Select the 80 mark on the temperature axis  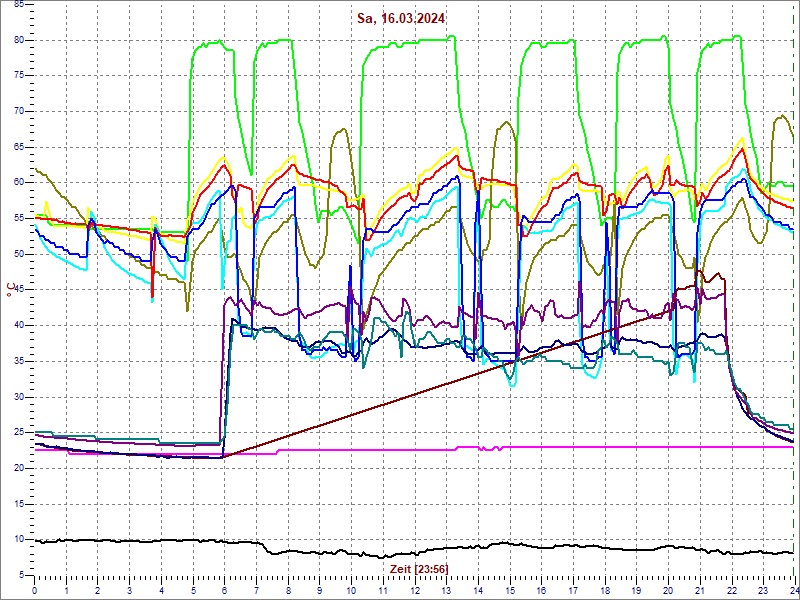coord(18,40)
